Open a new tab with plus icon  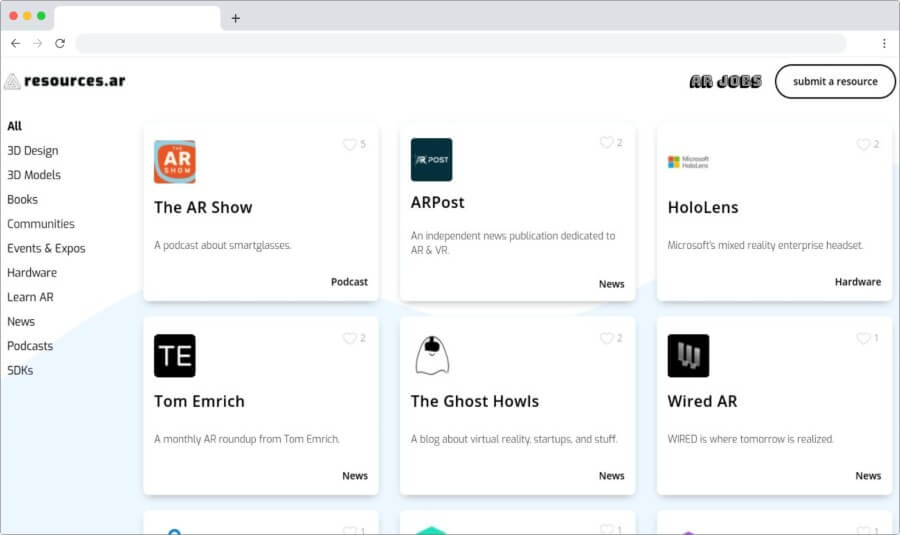(x=235, y=18)
